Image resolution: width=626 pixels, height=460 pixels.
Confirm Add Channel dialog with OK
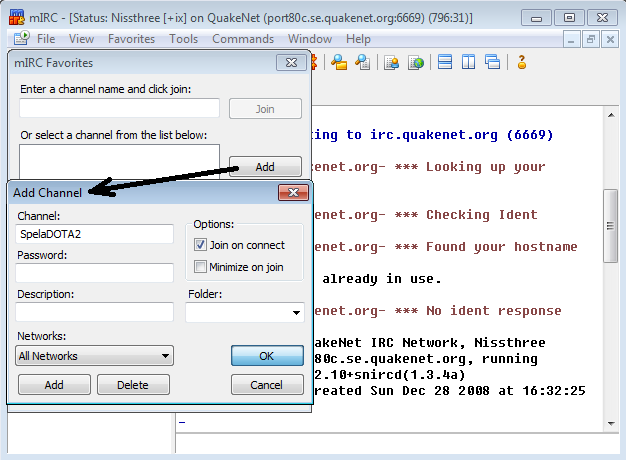267,356
